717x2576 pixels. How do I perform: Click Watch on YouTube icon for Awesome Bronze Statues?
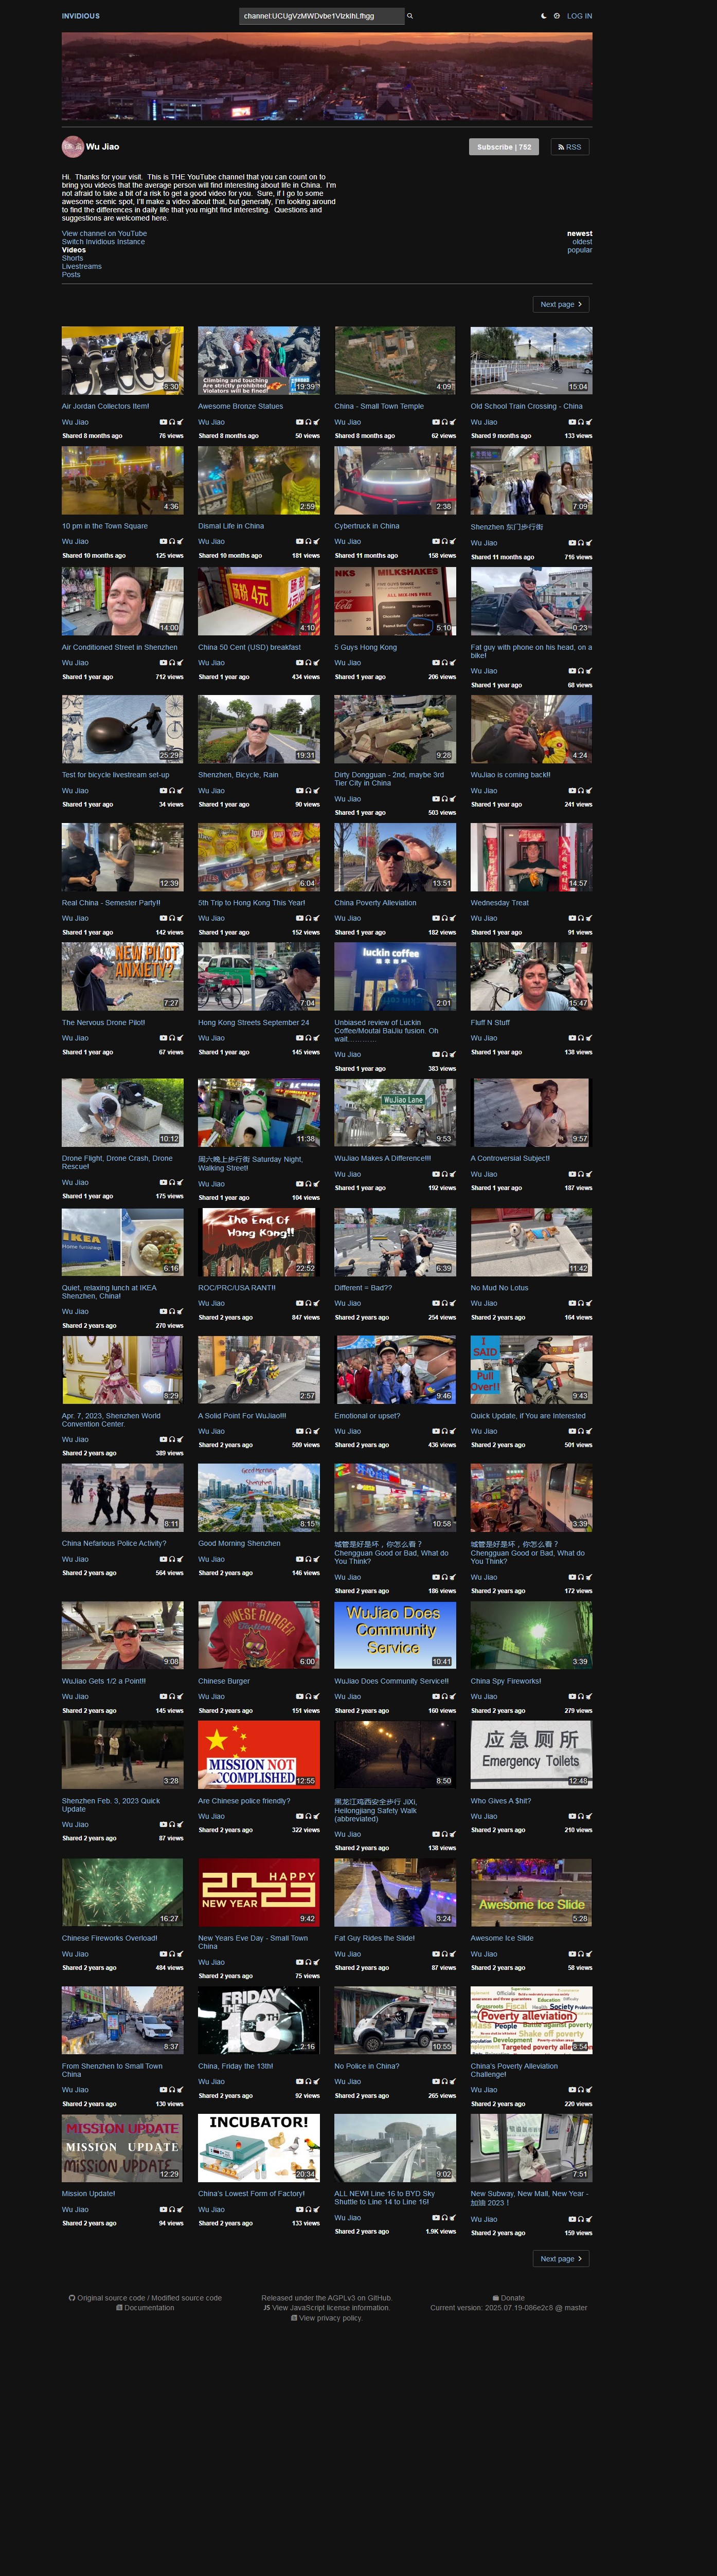pyautogui.click(x=300, y=422)
